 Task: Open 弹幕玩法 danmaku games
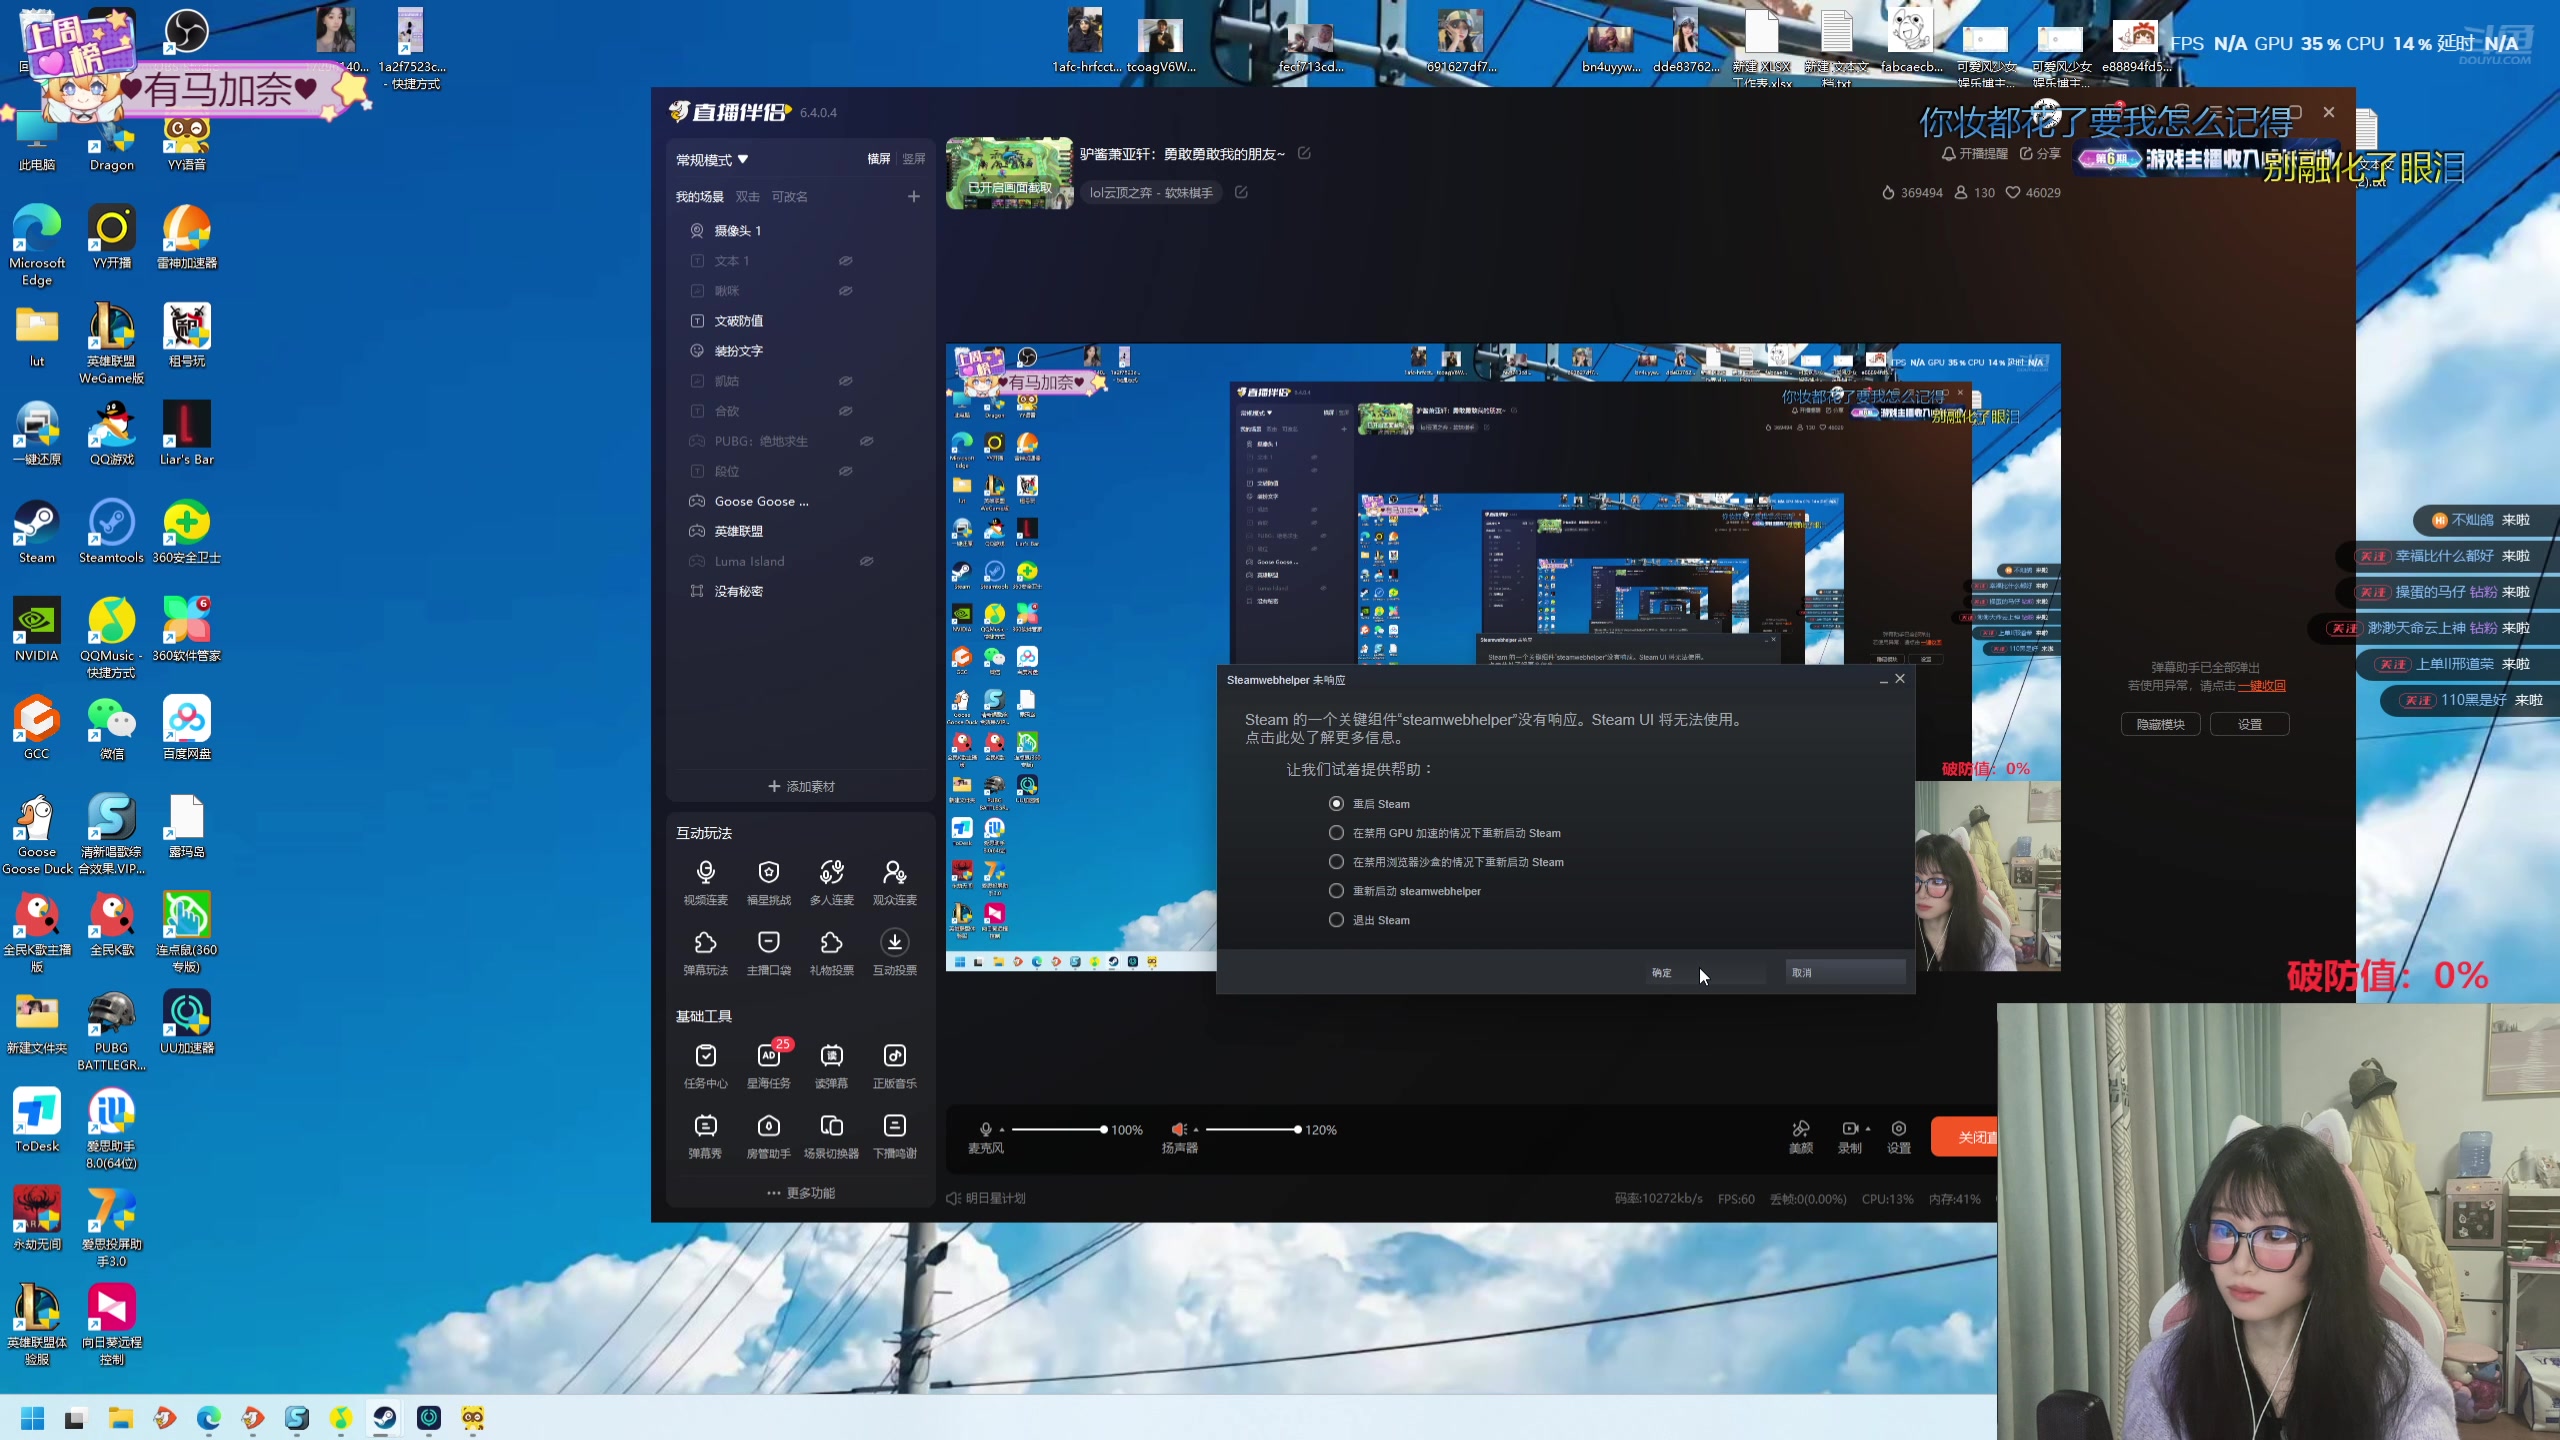[x=705, y=952]
